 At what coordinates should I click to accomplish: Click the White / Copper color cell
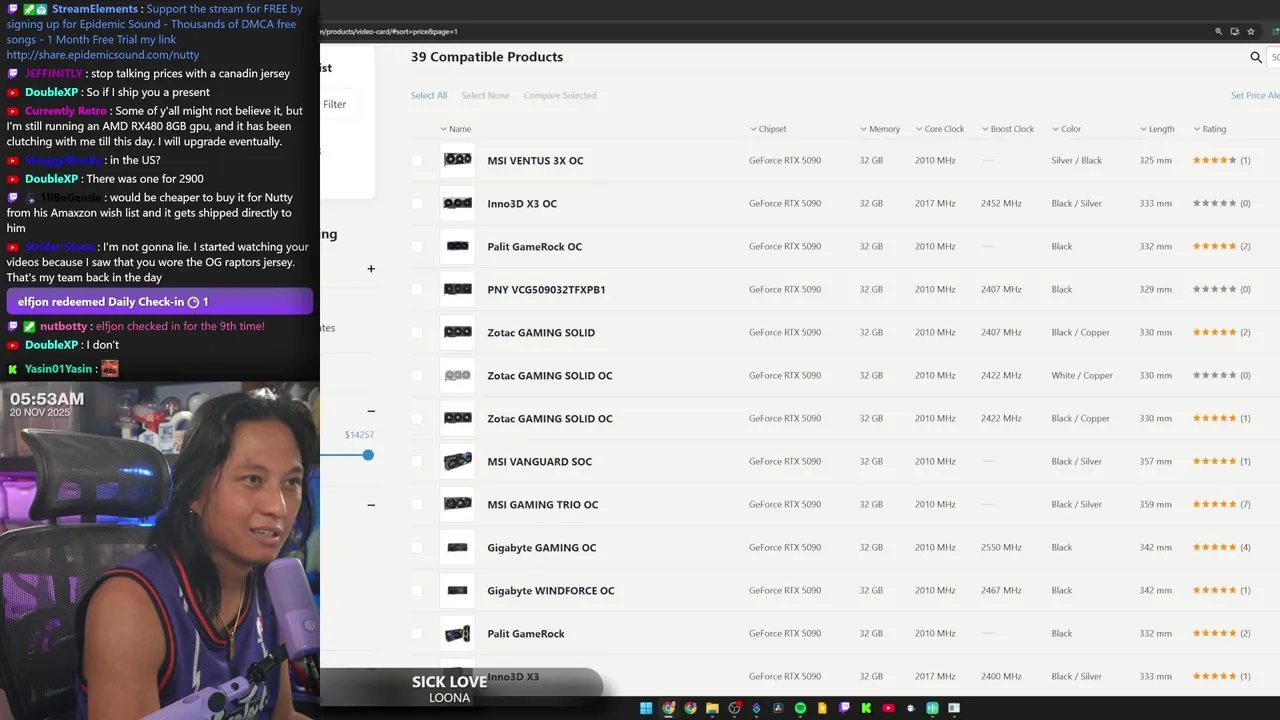click(x=1082, y=375)
